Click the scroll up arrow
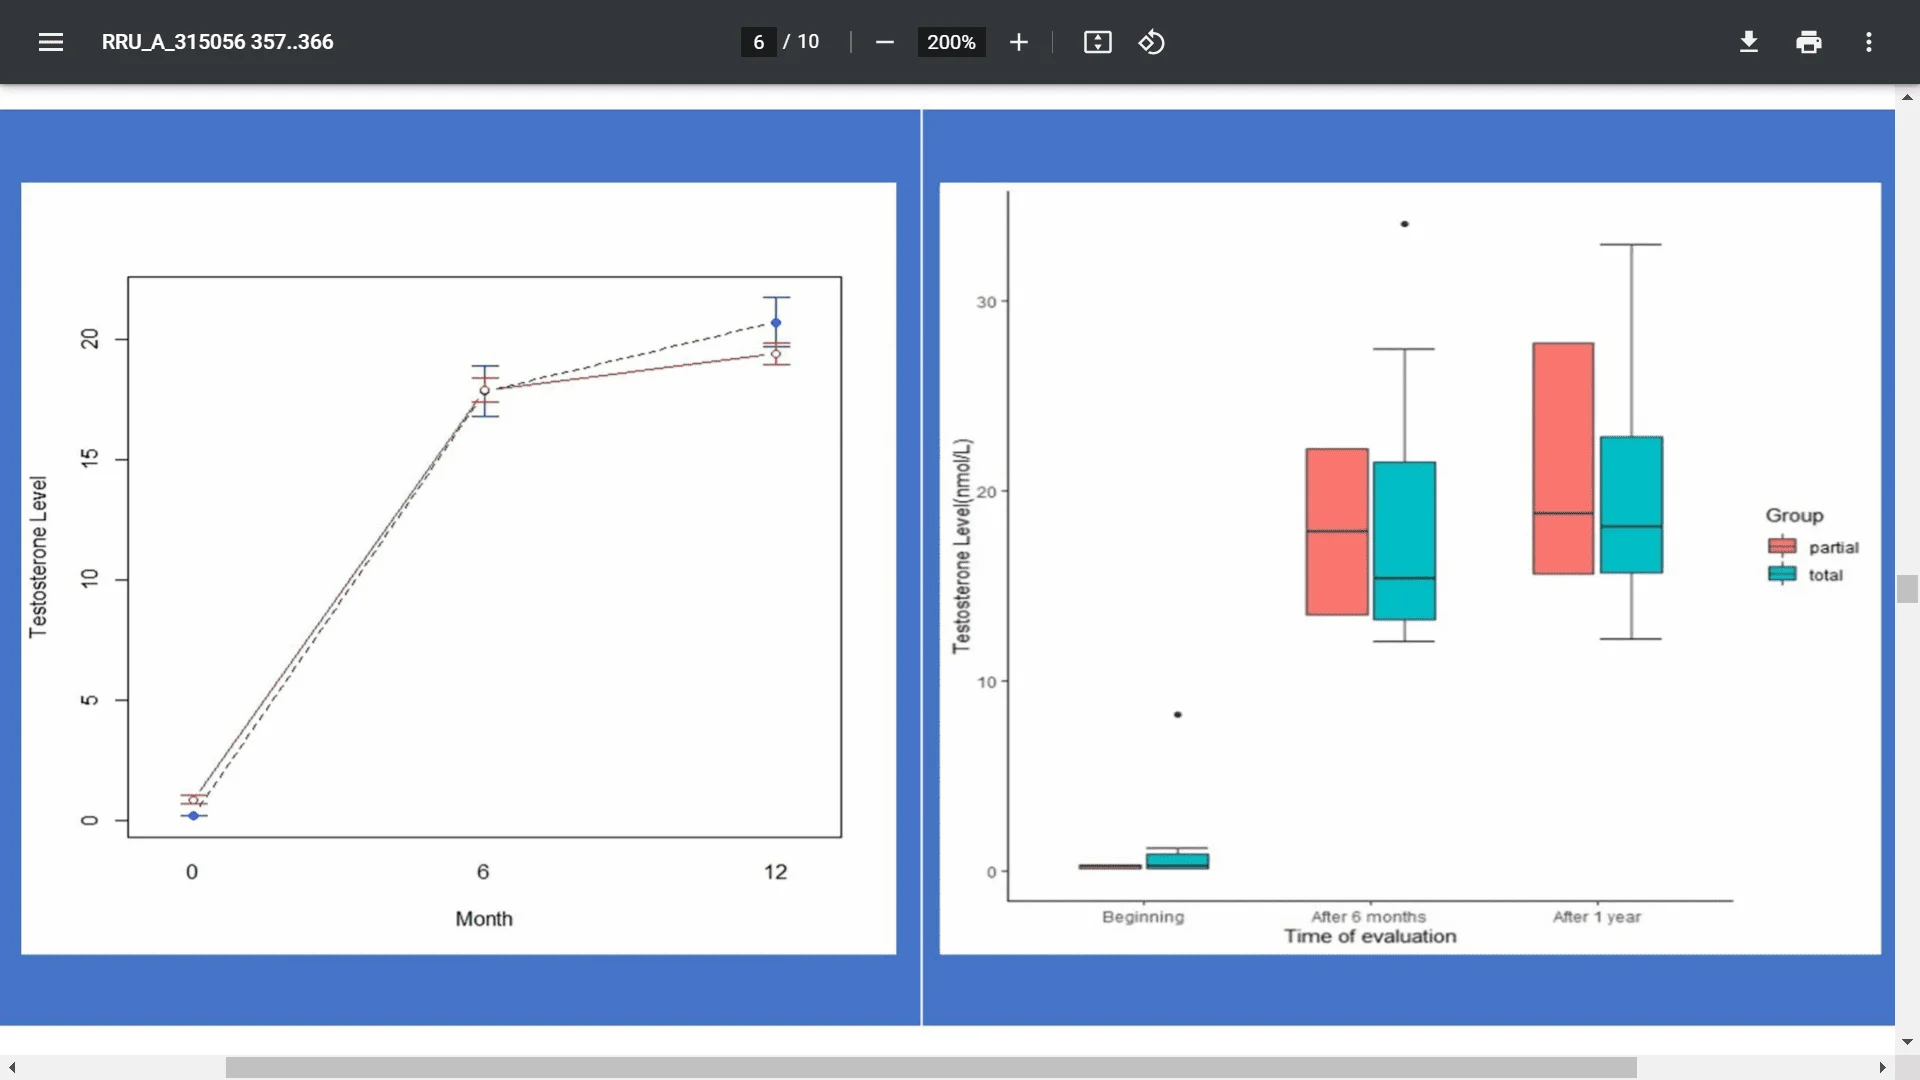The width and height of the screenshot is (1920, 1080). (1907, 97)
